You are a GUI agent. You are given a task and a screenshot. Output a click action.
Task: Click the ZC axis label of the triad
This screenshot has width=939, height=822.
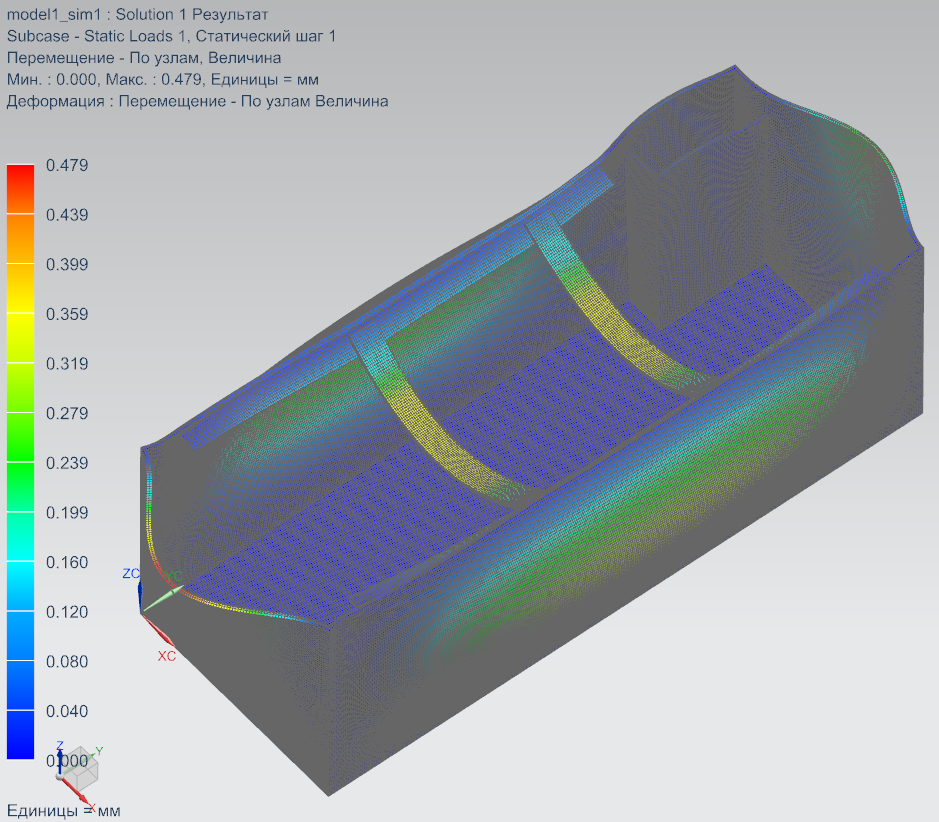point(130,574)
